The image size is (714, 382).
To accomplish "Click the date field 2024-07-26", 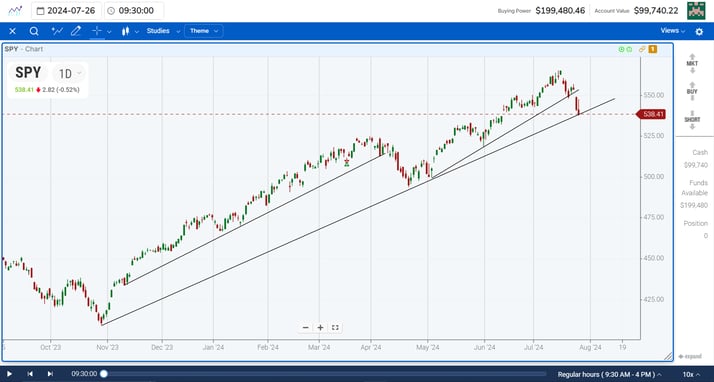I will click(67, 11).
